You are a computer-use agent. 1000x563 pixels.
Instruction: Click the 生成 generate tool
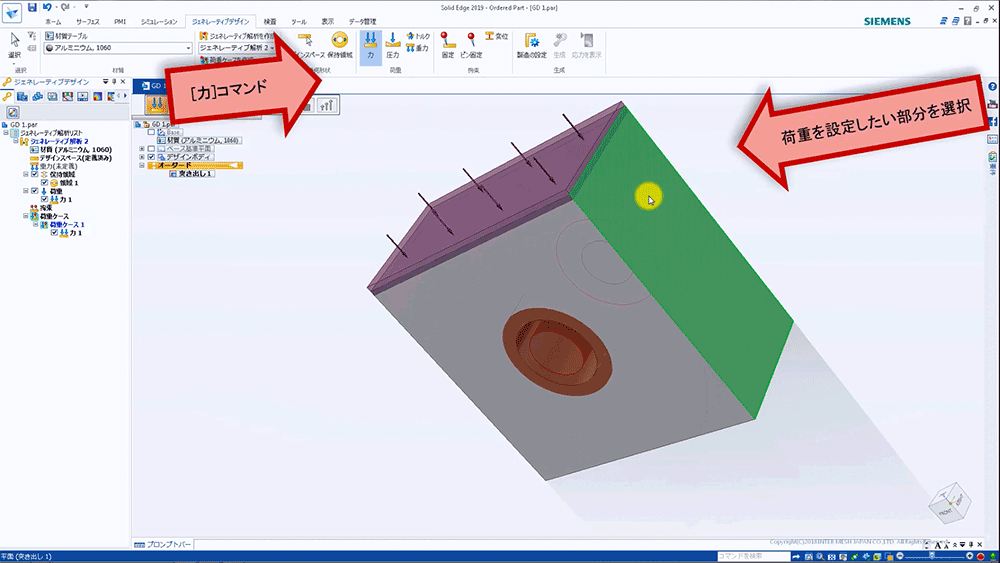(x=559, y=47)
